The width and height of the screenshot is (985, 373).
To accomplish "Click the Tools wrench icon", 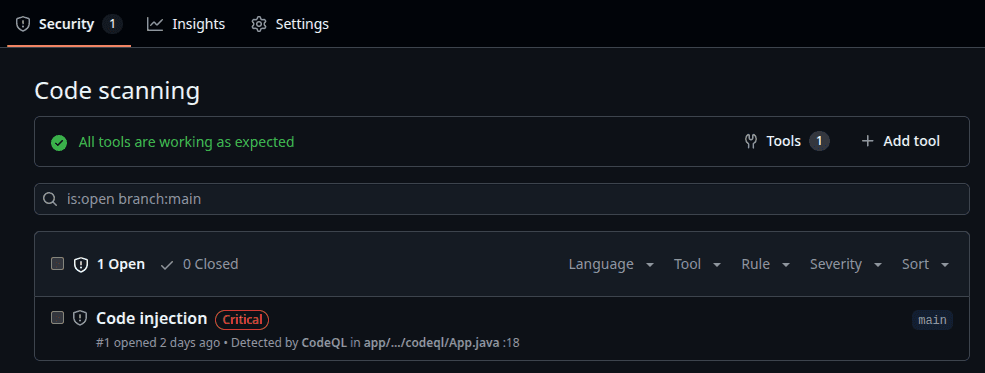I will [750, 141].
